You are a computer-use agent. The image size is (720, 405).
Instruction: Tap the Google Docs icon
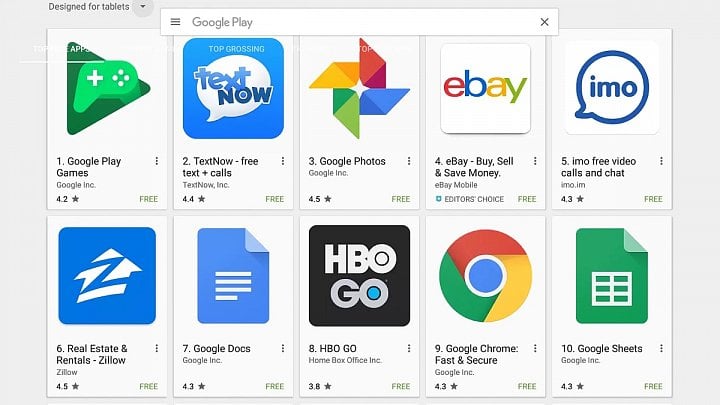coord(233,276)
